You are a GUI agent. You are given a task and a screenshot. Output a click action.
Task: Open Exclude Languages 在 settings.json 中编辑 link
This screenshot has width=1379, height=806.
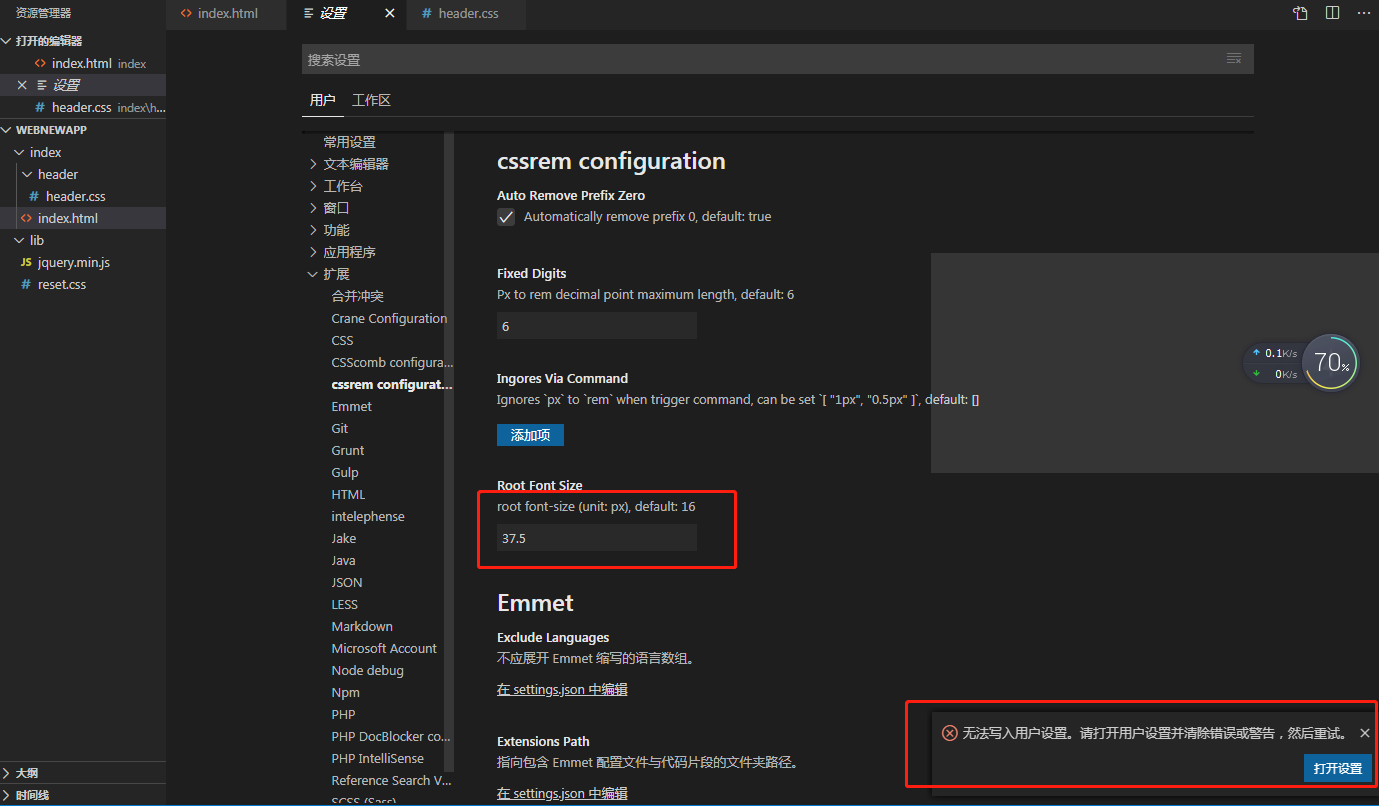[562, 690]
